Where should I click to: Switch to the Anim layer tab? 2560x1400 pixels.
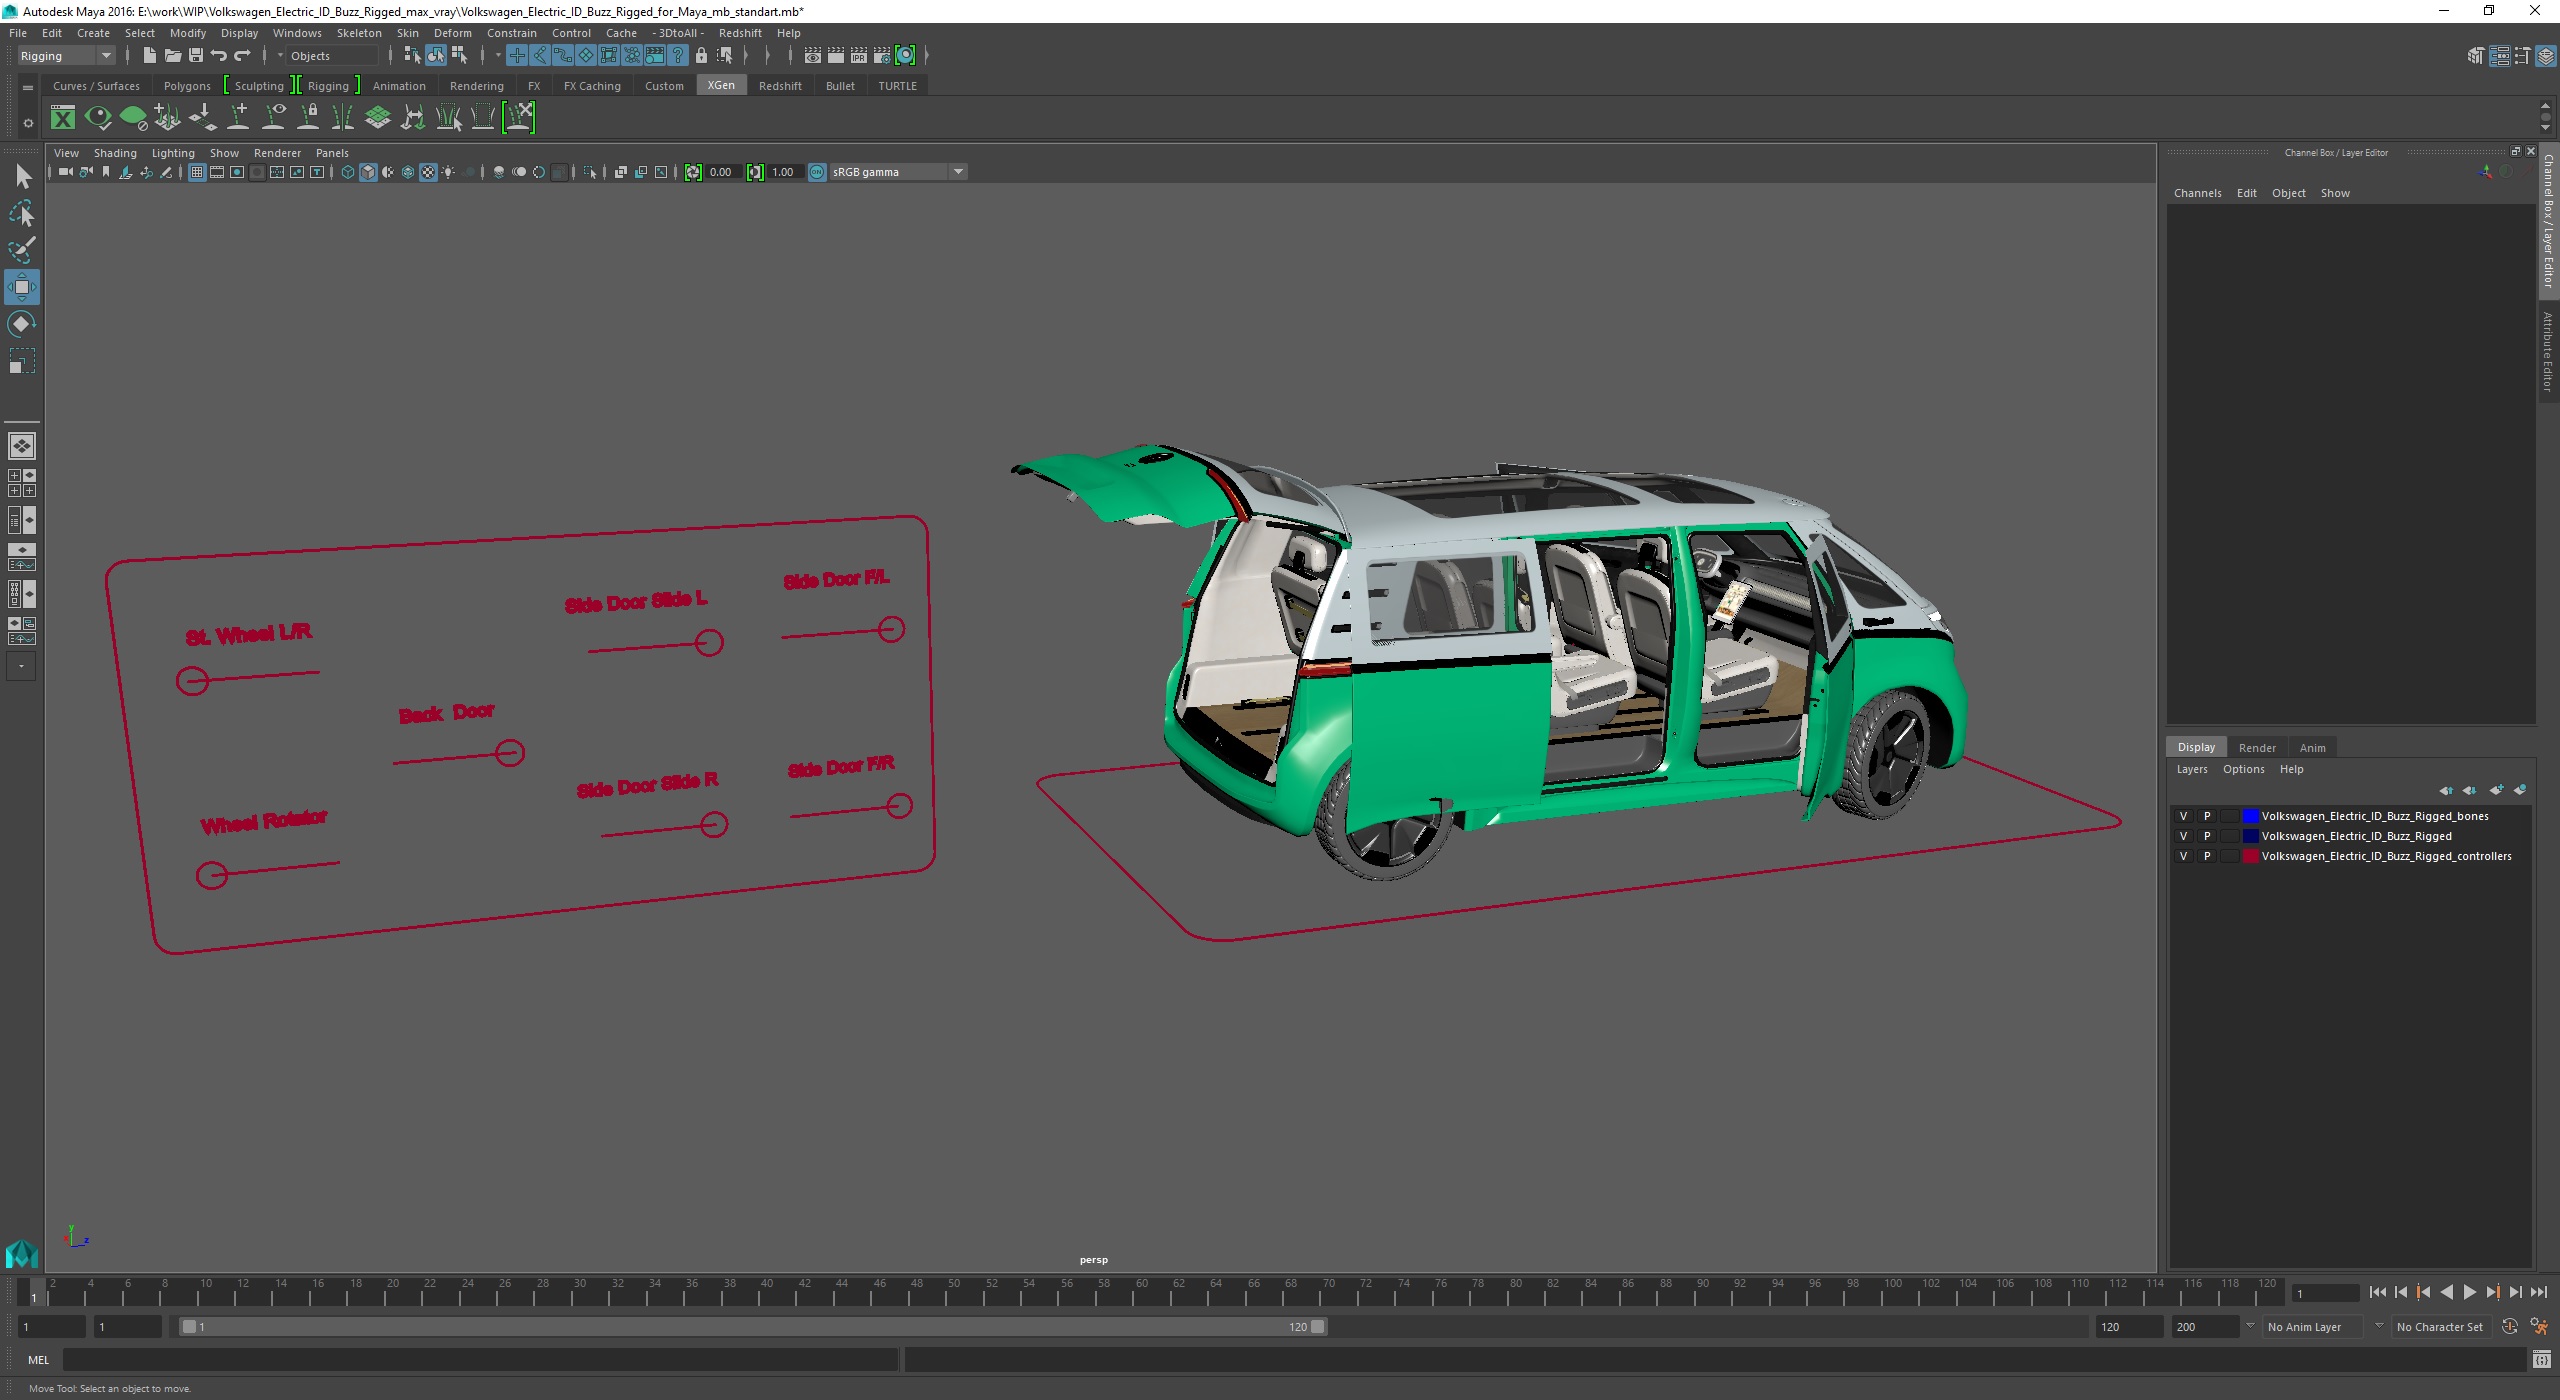2313,748
